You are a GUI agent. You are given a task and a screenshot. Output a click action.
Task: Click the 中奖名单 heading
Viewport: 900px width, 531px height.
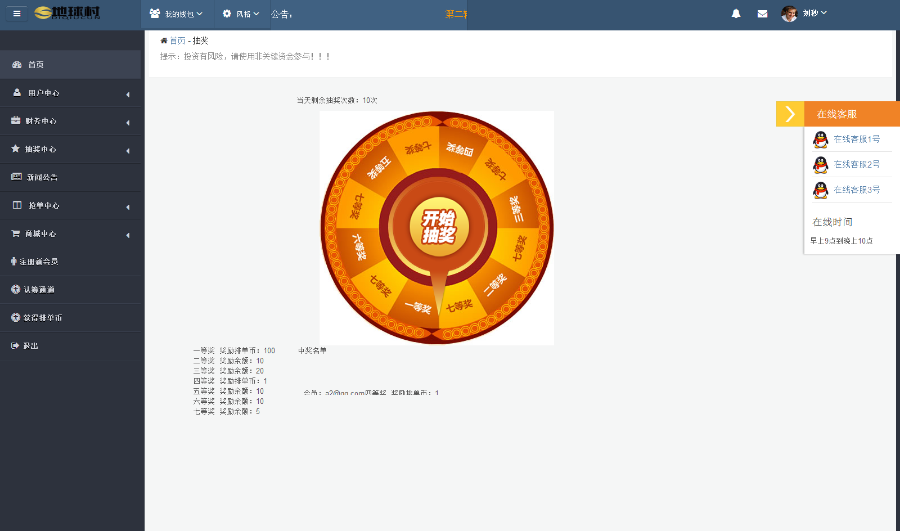pyautogui.click(x=312, y=350)
